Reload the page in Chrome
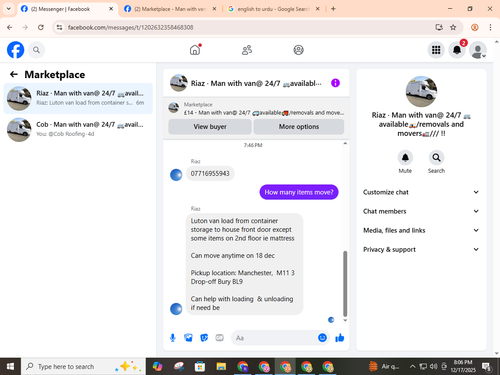The image size is (500, 375). pos(41,27)
